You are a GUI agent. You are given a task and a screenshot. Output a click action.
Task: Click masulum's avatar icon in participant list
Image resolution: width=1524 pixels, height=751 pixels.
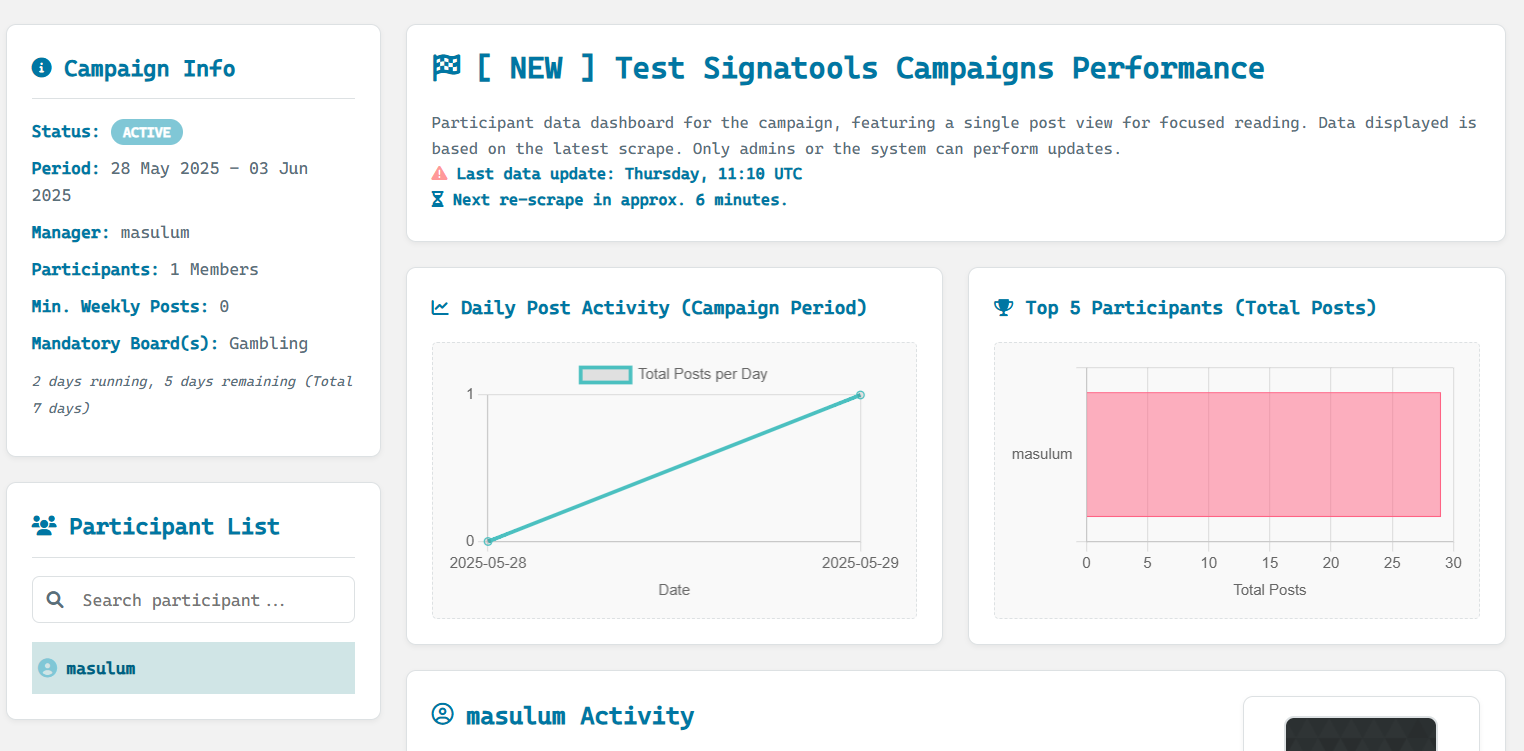coord(47,668)
